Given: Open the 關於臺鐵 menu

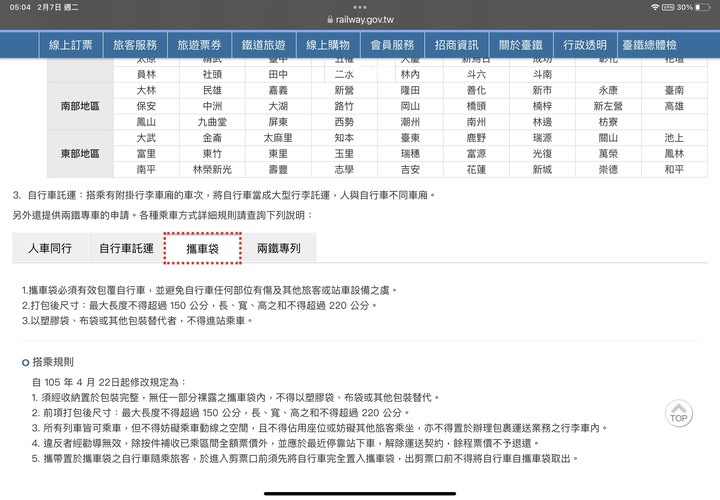Looking at the screenshot, I should 521,45.
